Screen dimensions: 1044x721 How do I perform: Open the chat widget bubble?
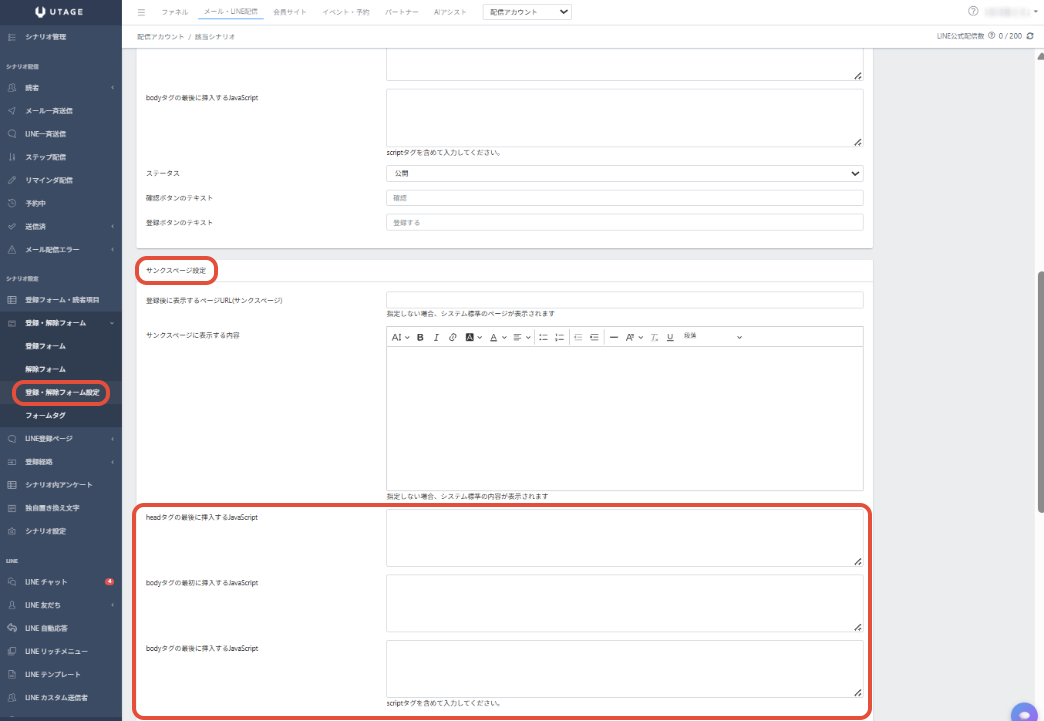point(1024,713)
